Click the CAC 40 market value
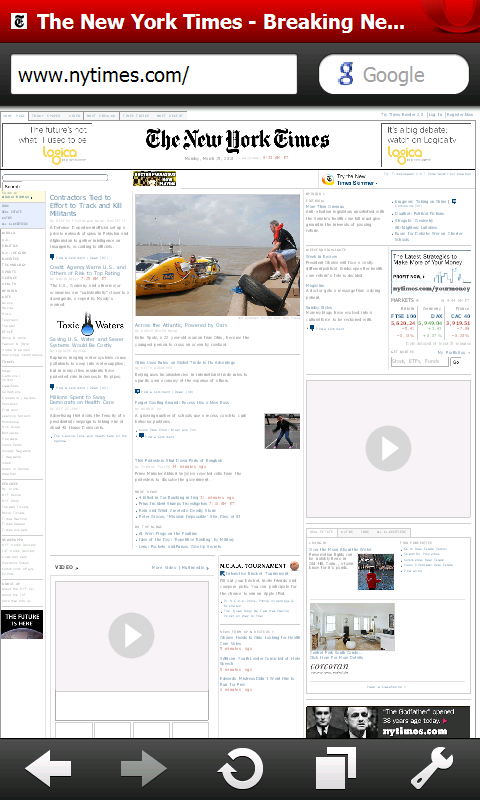This screenshot has height=800, width=480. pos(457,323)
